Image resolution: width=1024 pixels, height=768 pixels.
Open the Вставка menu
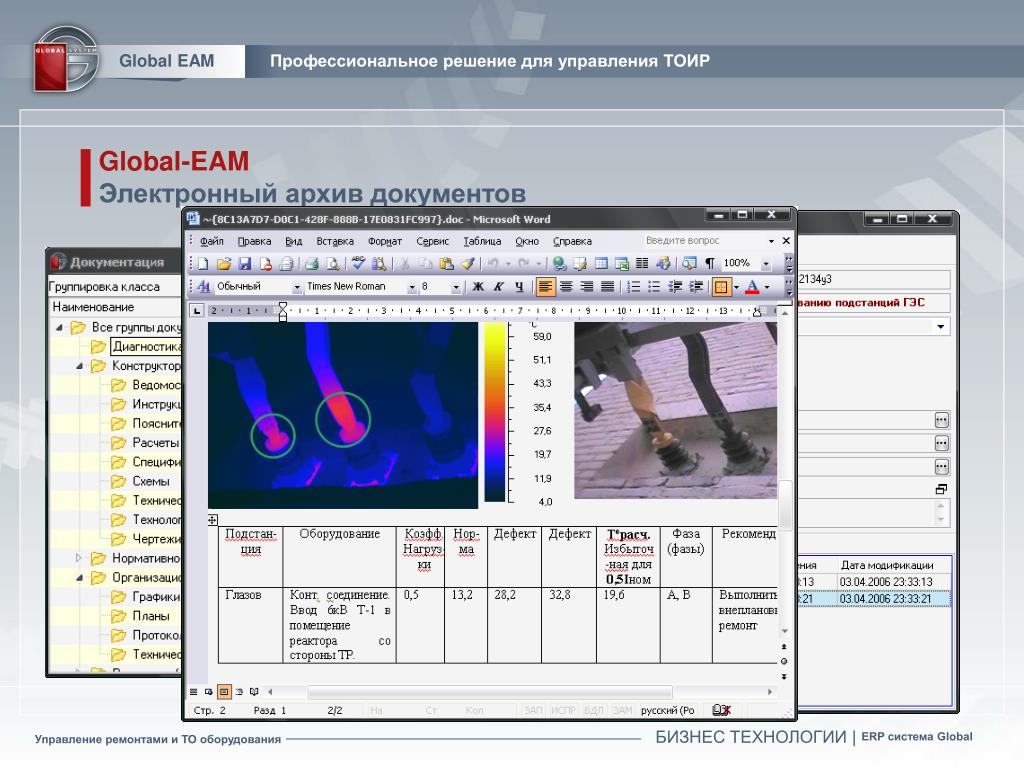tap(335, 241)
